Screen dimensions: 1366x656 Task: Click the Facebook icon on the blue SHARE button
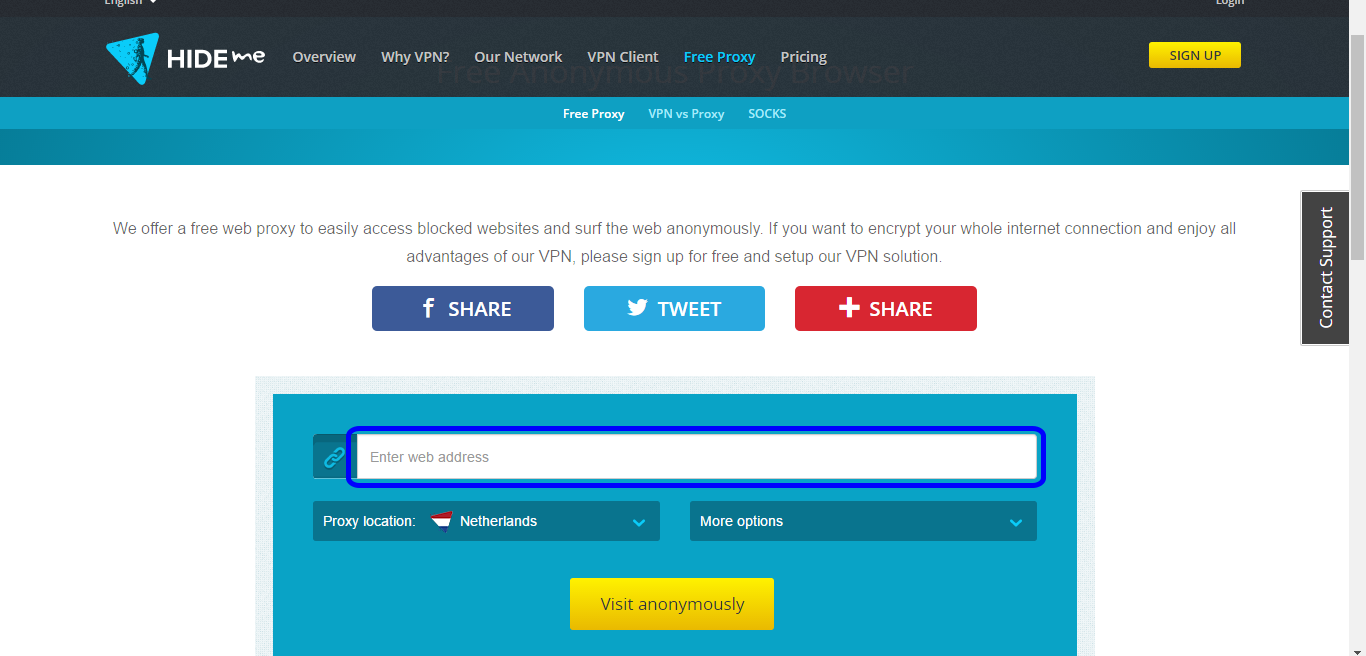click(428, 308)
